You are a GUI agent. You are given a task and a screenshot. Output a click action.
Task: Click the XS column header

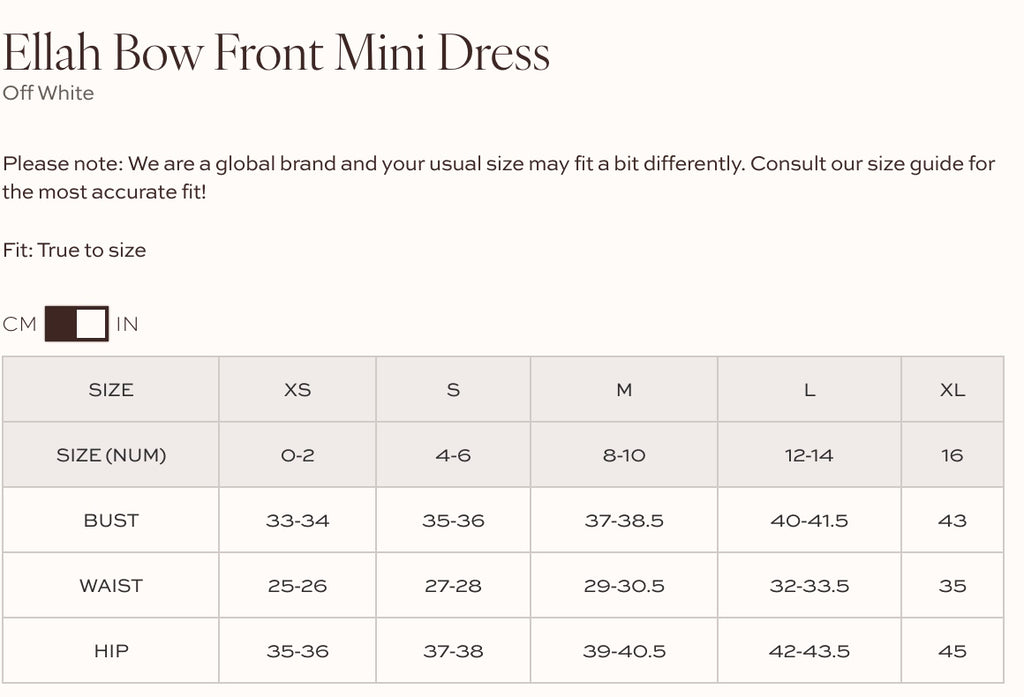tap(297, 389)
